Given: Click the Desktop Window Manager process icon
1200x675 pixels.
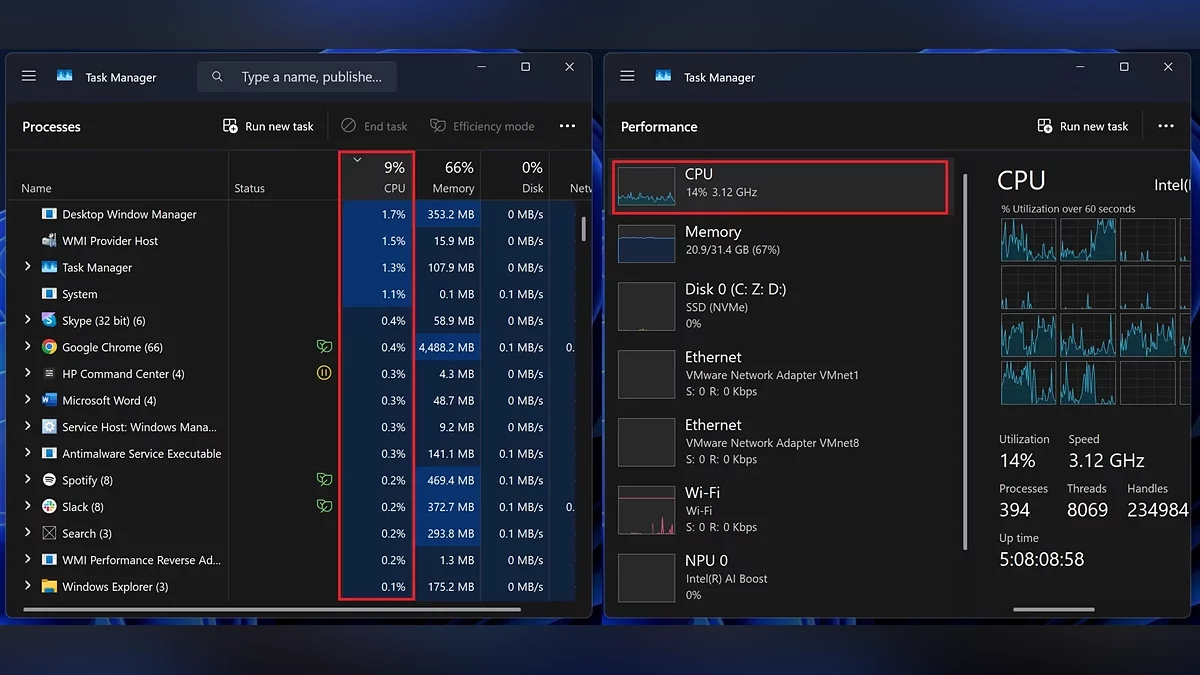Looking at the screenshot, I should click(49, 214).
